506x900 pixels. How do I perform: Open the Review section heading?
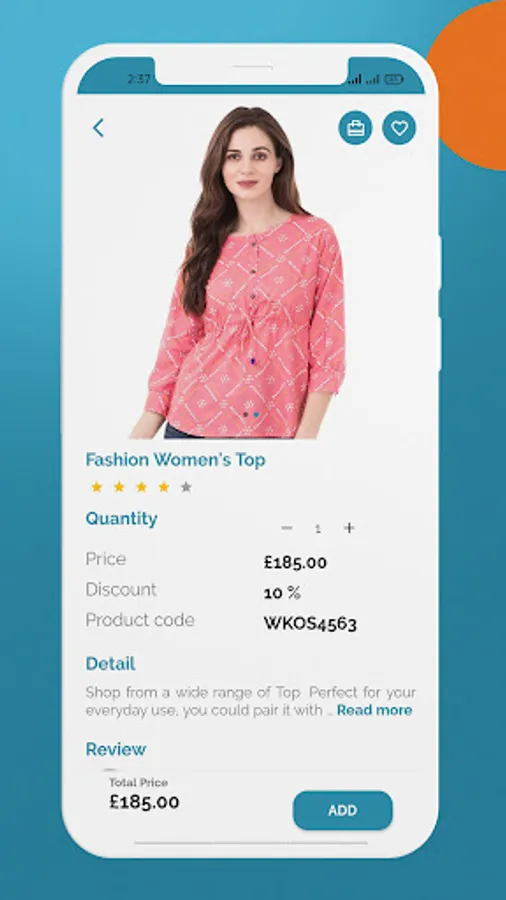(116, 749)
